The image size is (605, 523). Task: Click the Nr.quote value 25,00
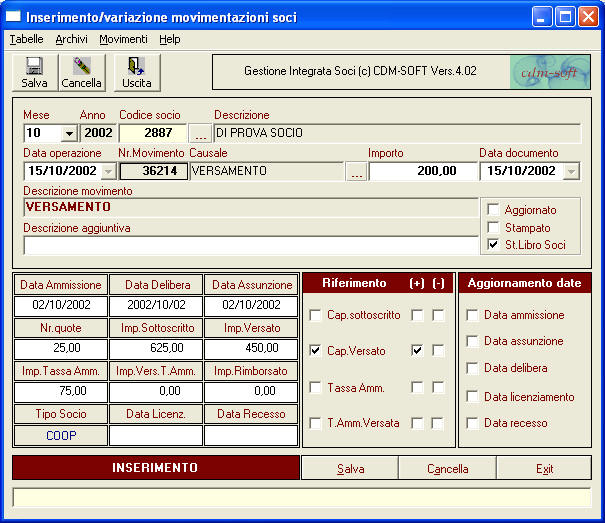[x=61, y=349]
